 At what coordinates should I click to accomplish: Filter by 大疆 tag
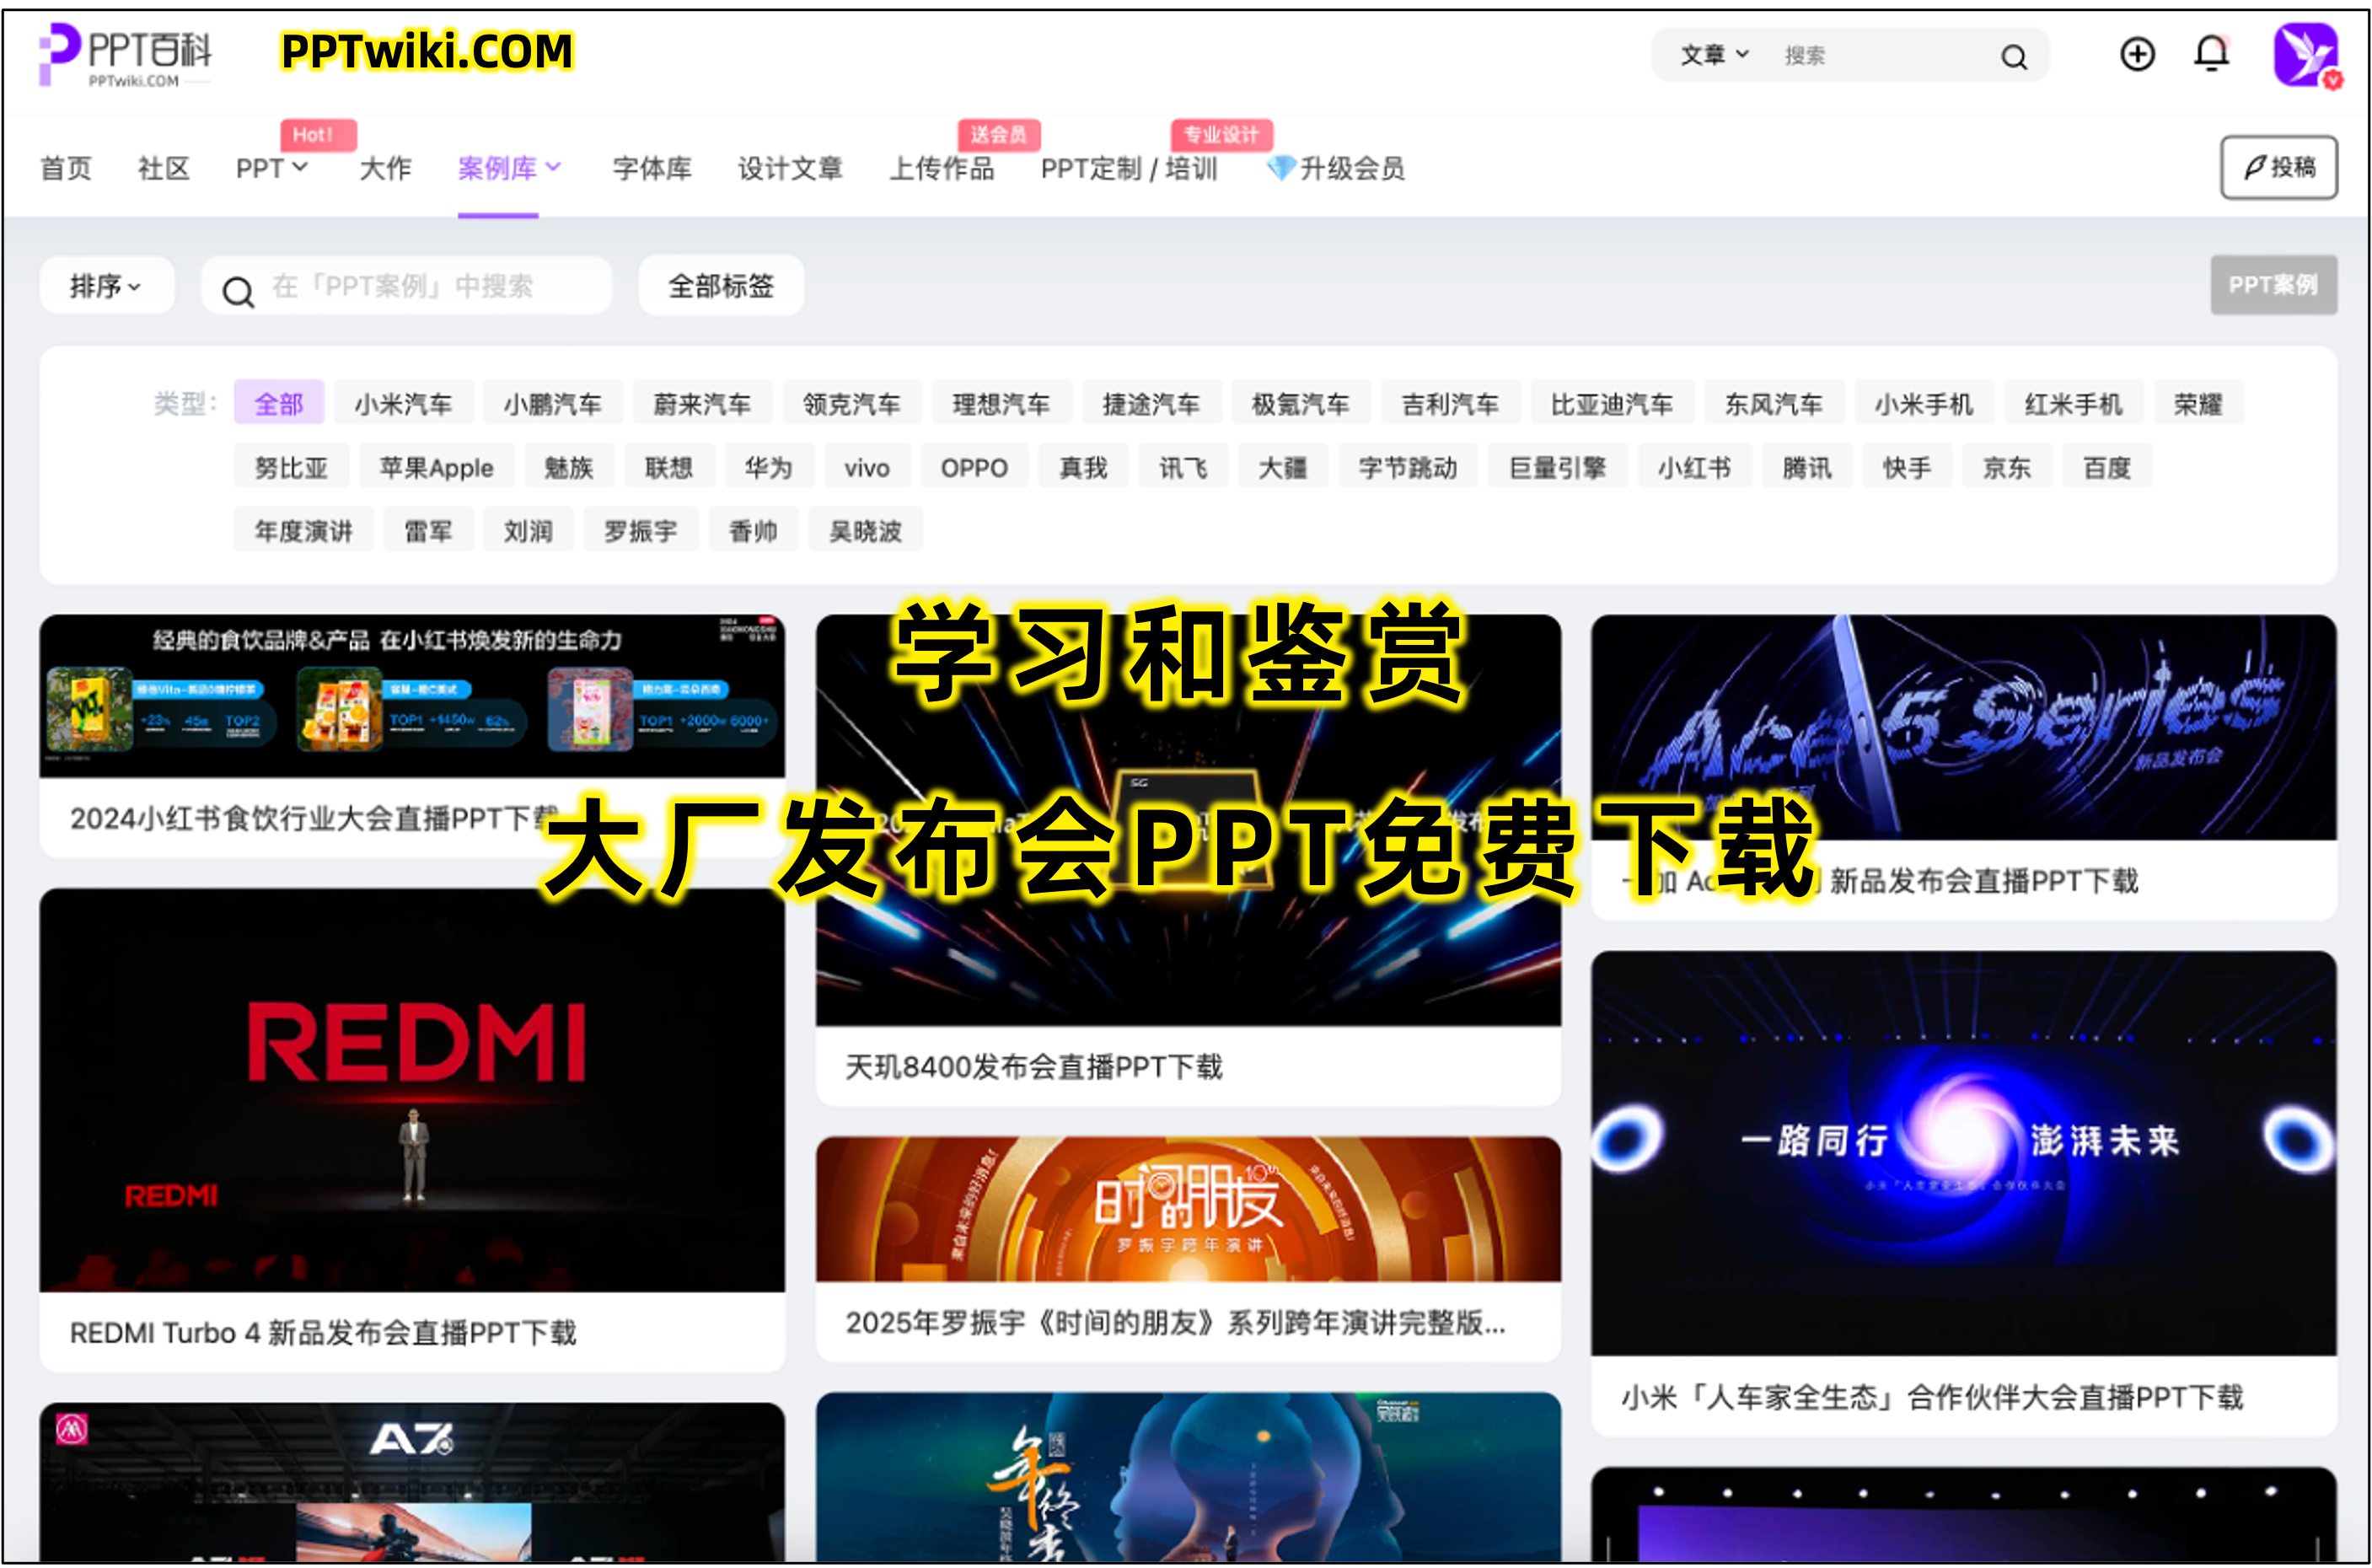pyautogui.click(x=1283, y=467)
